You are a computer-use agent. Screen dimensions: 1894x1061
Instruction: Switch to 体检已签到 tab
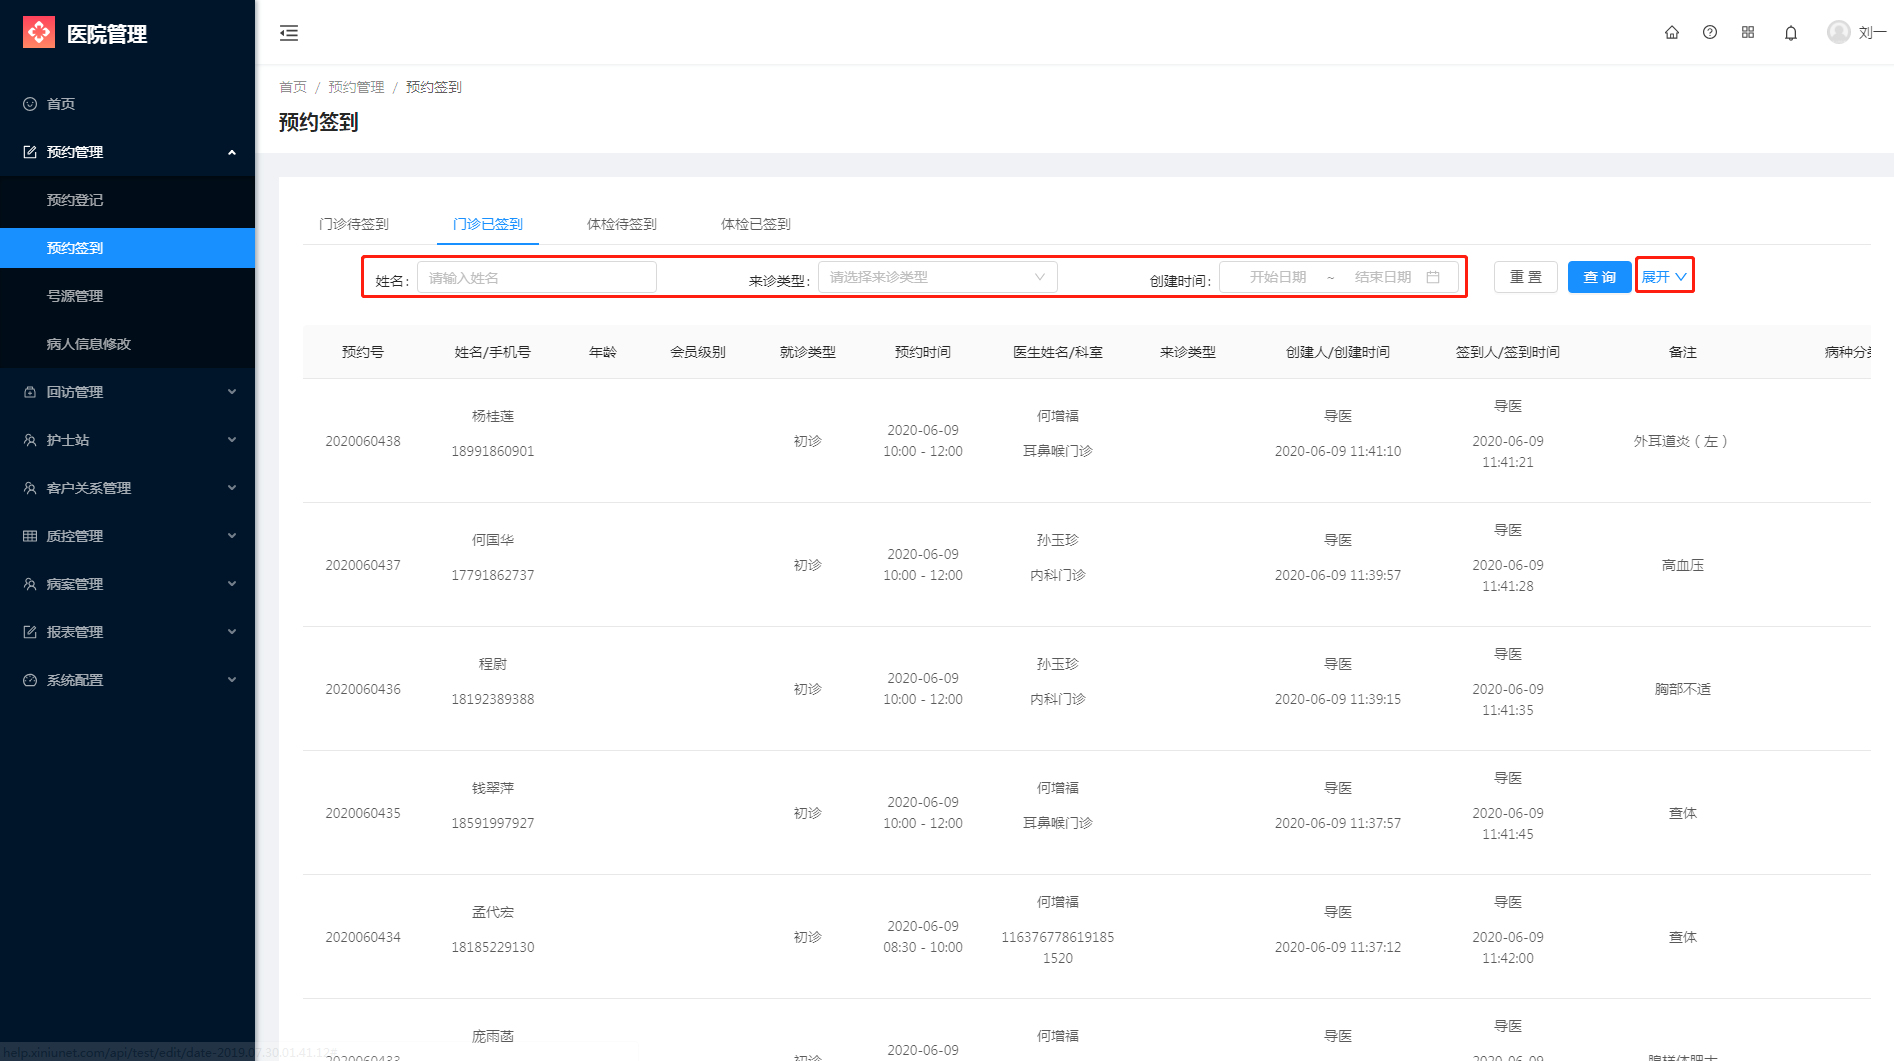tap(756, 224)
